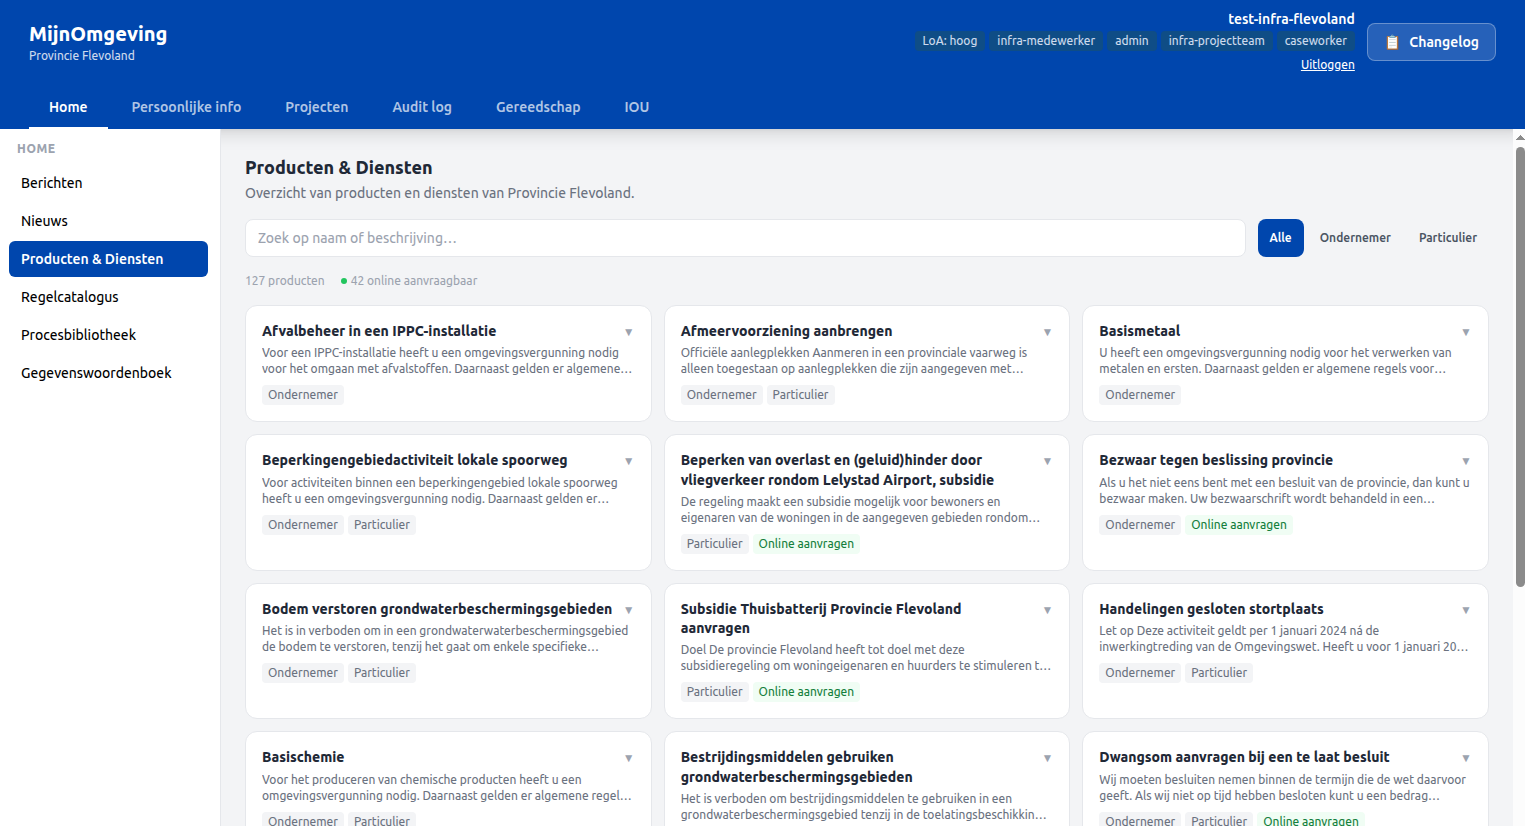Select Regelcatalogus in the sidebar

[x=70, y=296]
